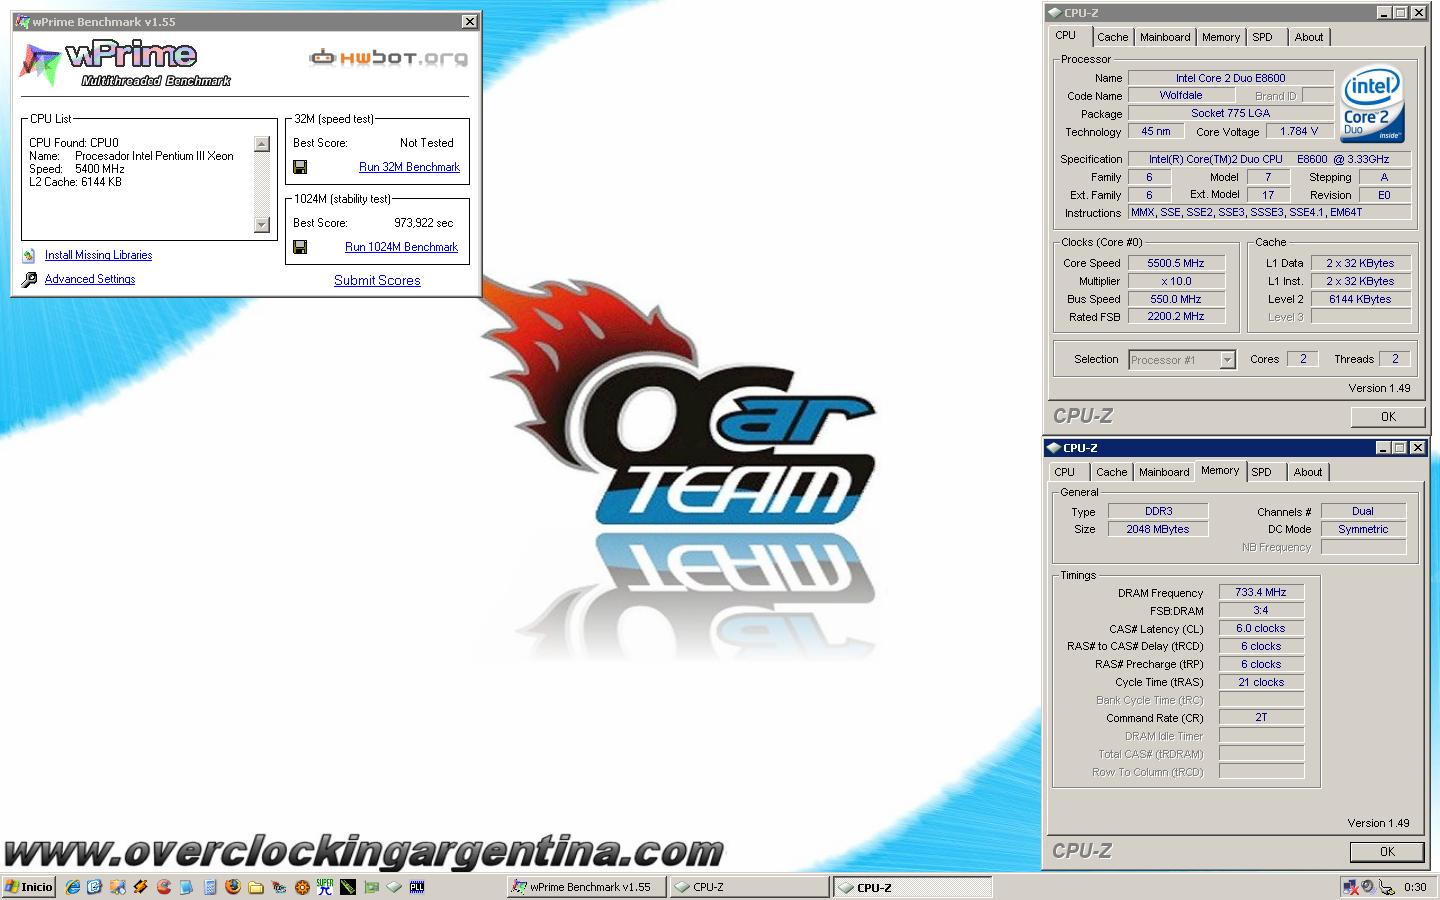Switch to Cache tab in top CPU-Z window
Image resolution: width=1440 pixels, height=900 pixels.
click(1112, 37)
